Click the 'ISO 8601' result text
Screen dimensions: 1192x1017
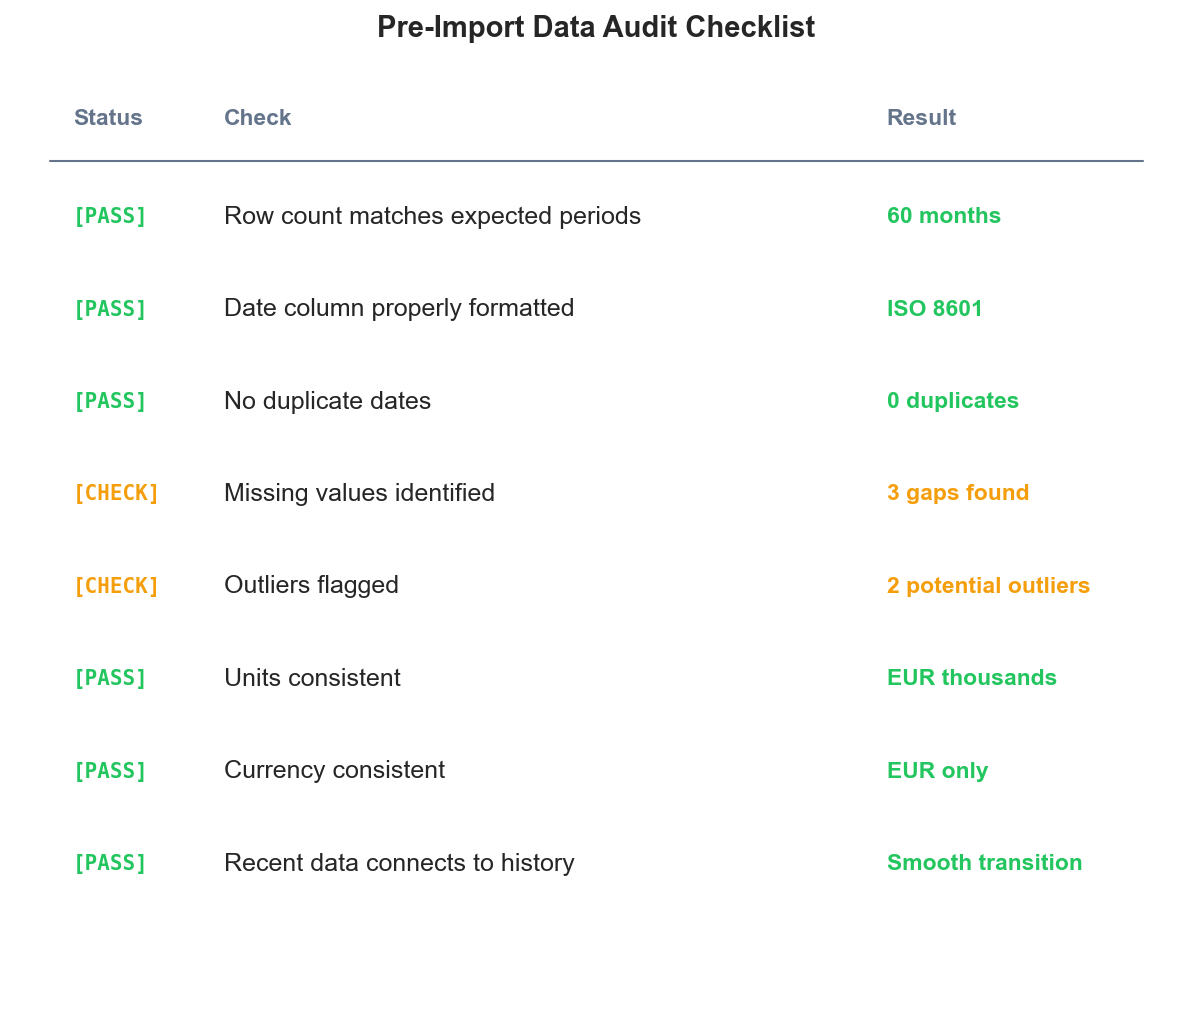(x=934, y=309)
